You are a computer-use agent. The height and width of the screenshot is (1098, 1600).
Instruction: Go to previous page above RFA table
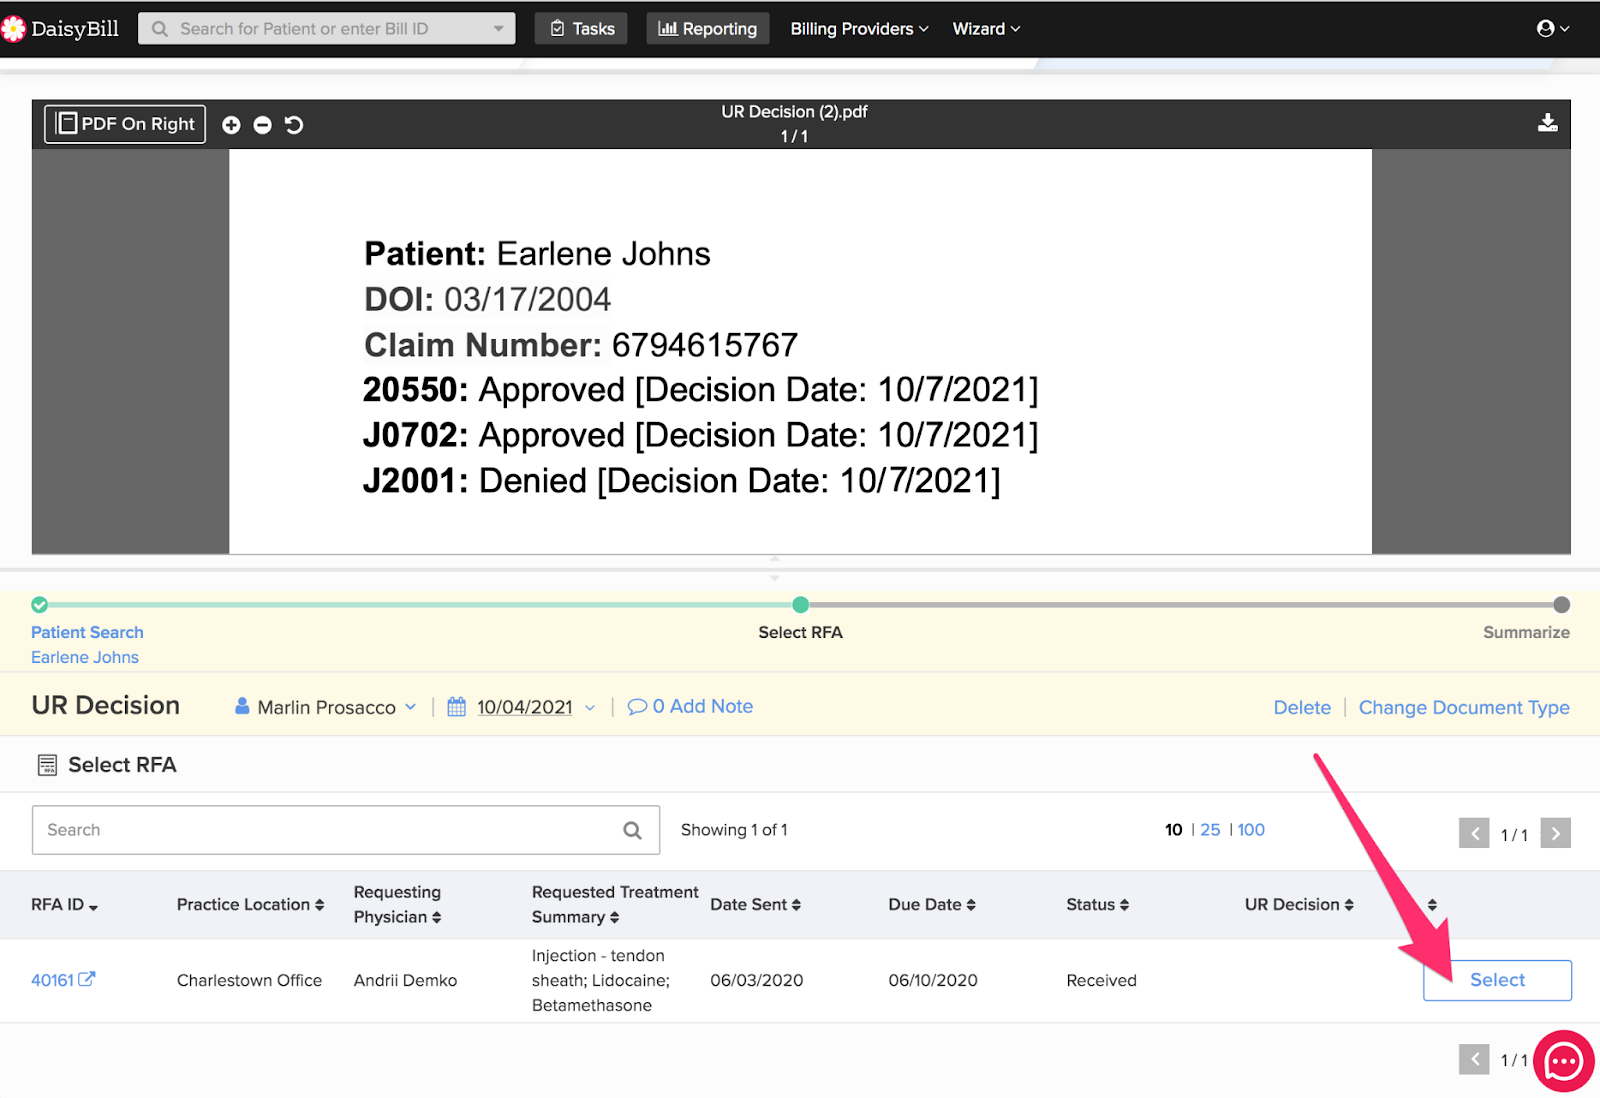point(1474,833)
